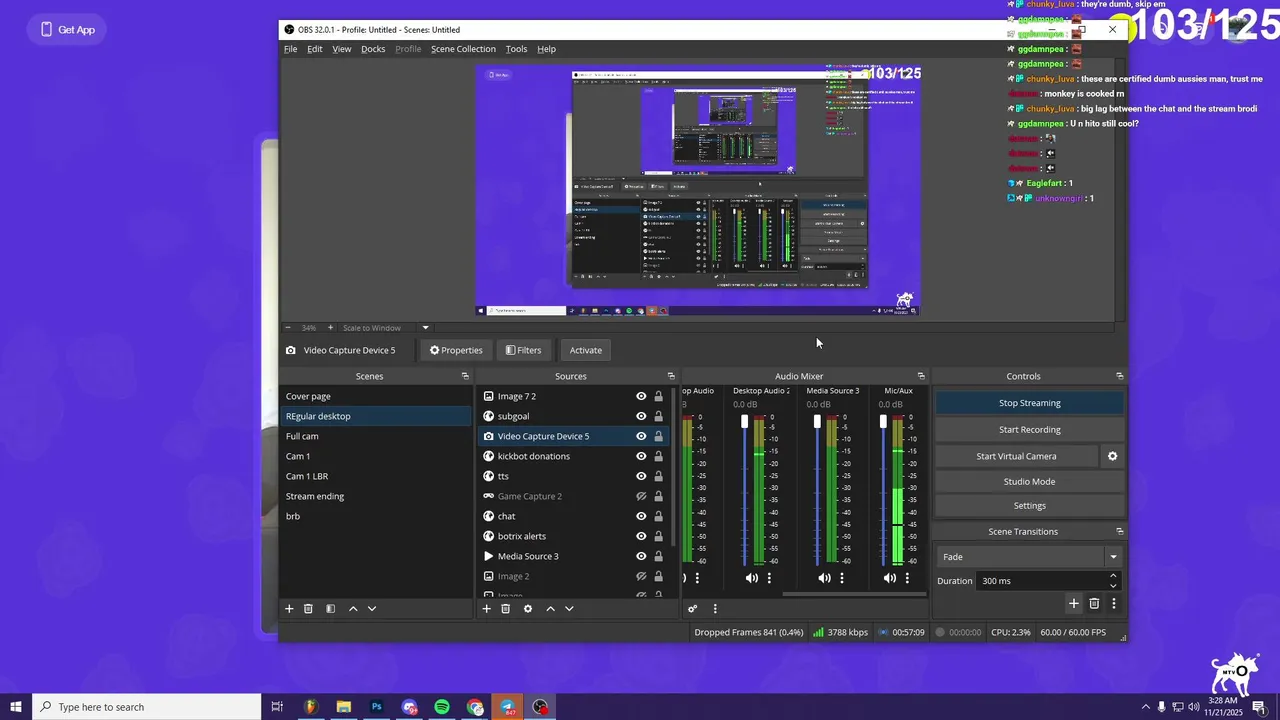Open scene filters icon in Scenes panel
This screenshot has width=1280, height=720.
[330, 608]
